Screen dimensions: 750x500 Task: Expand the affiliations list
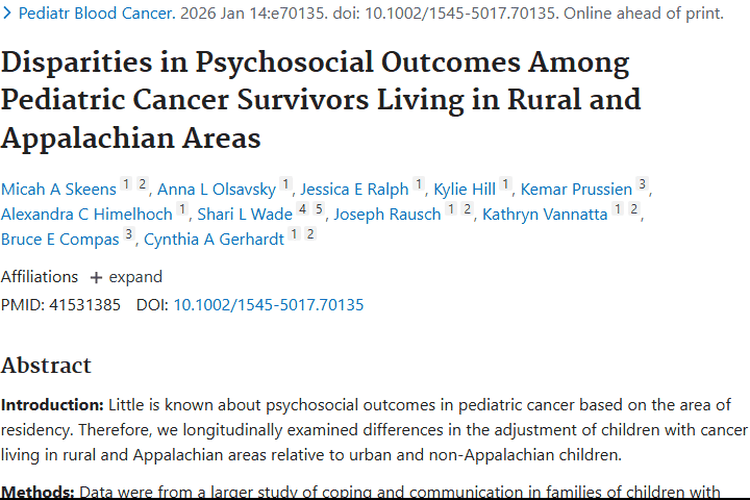coord(125,277)
